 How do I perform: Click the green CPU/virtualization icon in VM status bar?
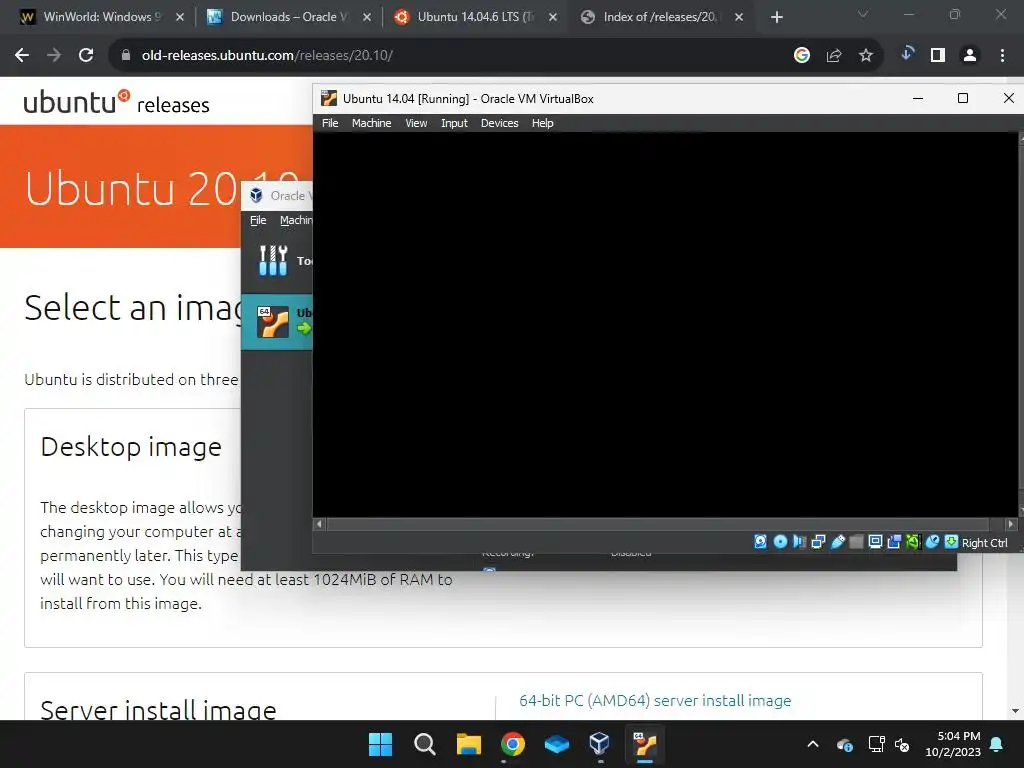[x=913, y=541]
